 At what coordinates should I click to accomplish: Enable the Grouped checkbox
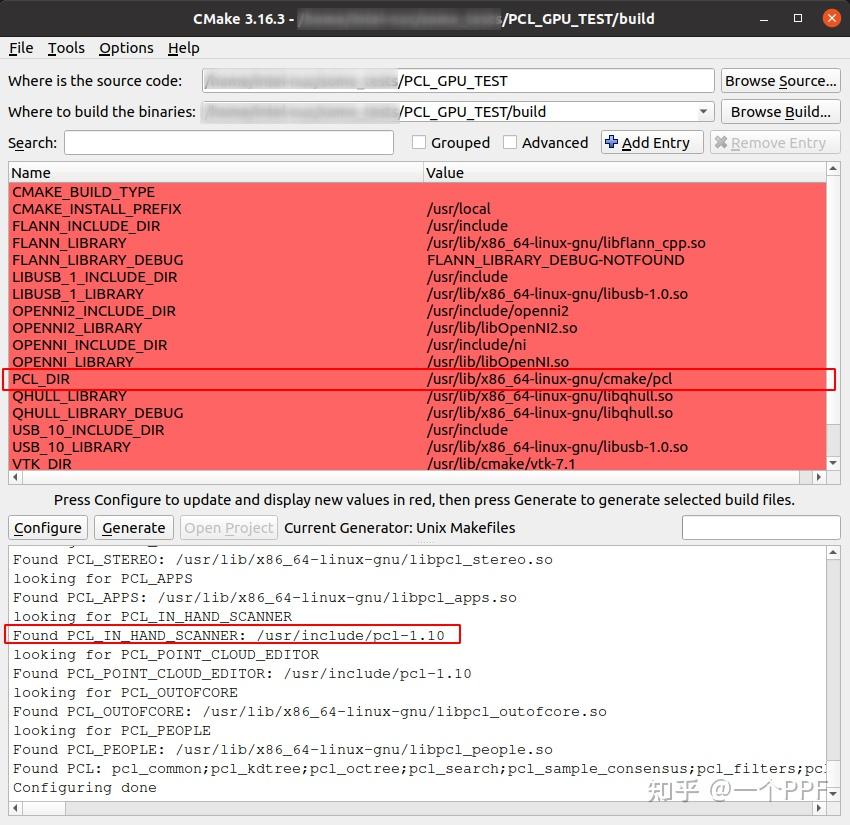(418, 142)
